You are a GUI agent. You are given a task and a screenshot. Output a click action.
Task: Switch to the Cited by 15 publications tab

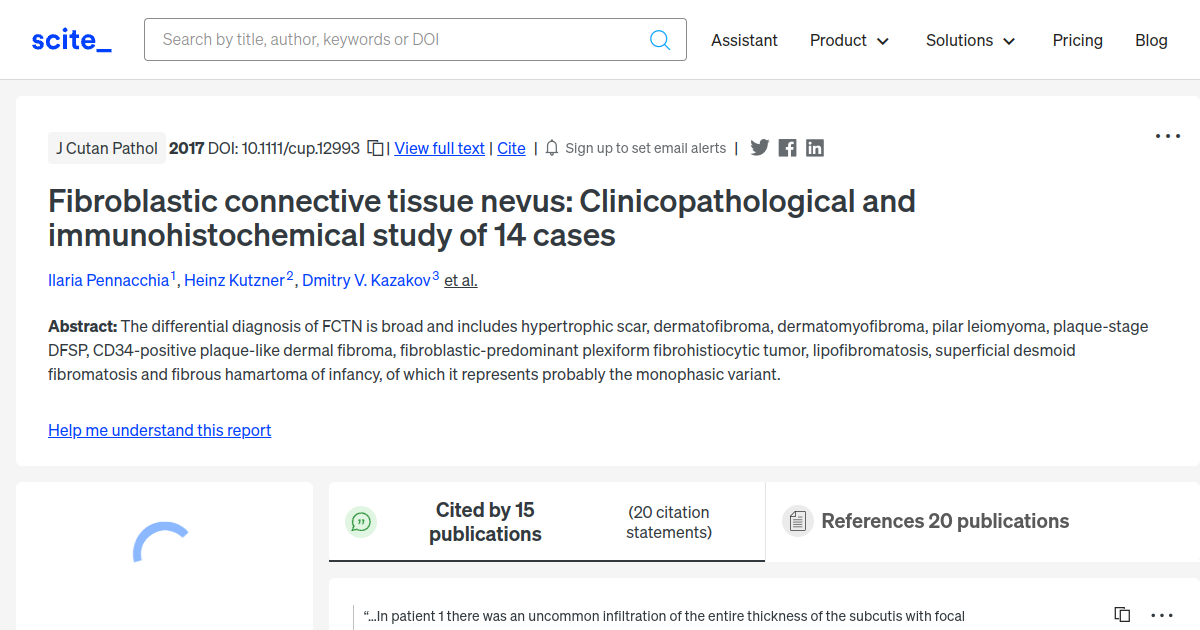[x=485, y=521]
